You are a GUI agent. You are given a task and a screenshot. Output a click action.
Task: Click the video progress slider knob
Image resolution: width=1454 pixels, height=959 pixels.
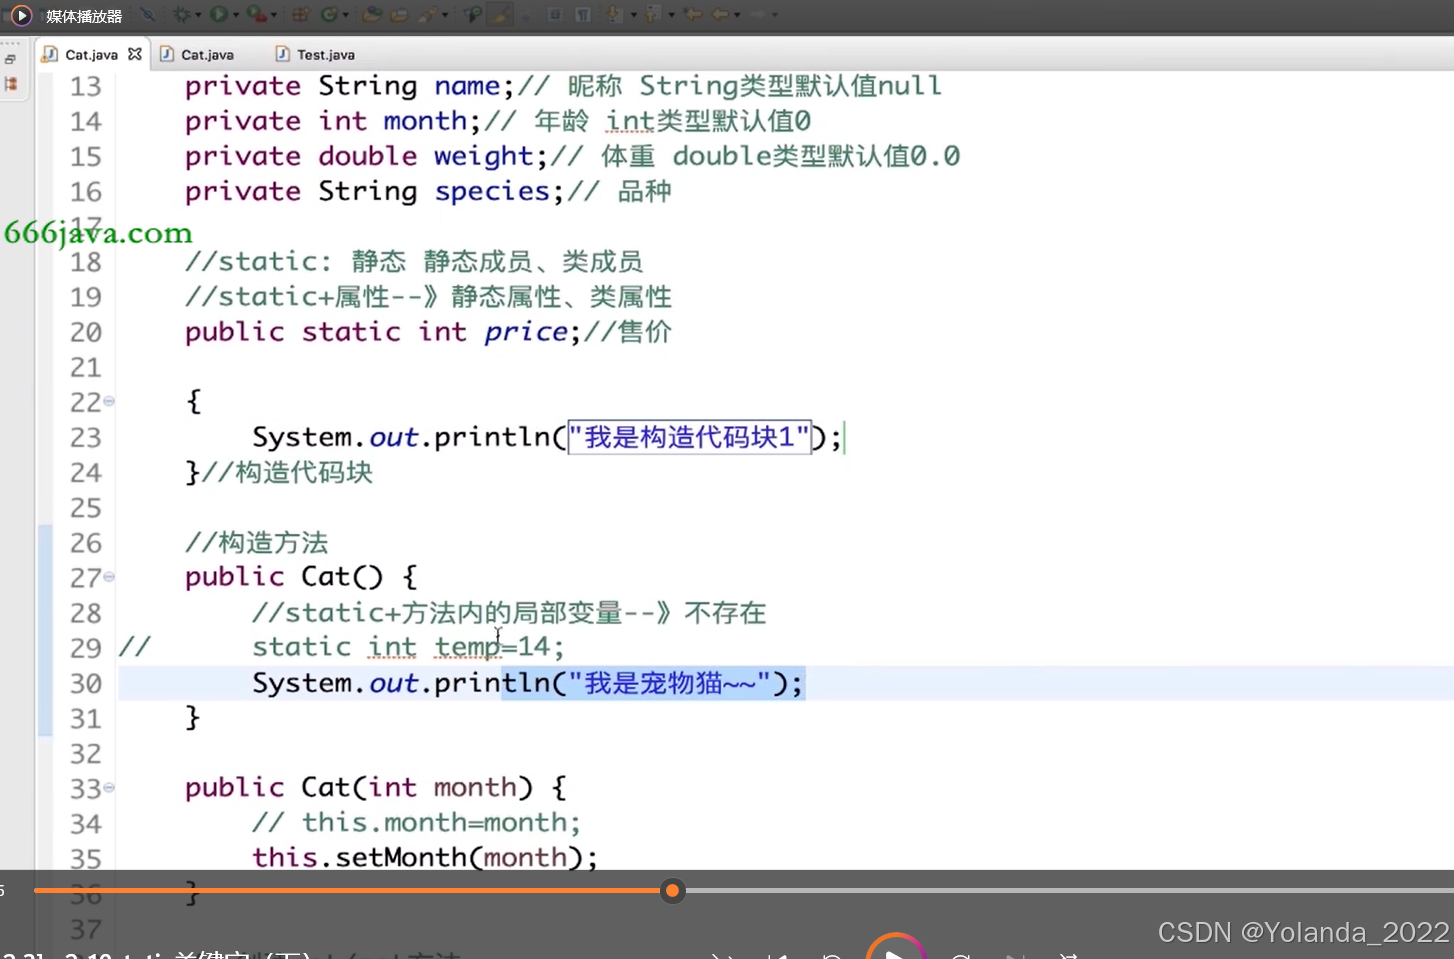coord(673,890)
